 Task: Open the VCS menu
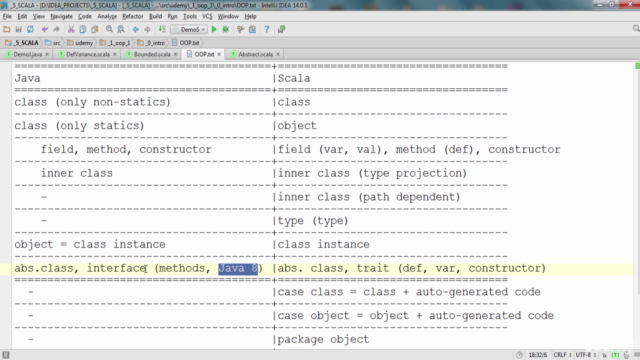coord(207,16)
